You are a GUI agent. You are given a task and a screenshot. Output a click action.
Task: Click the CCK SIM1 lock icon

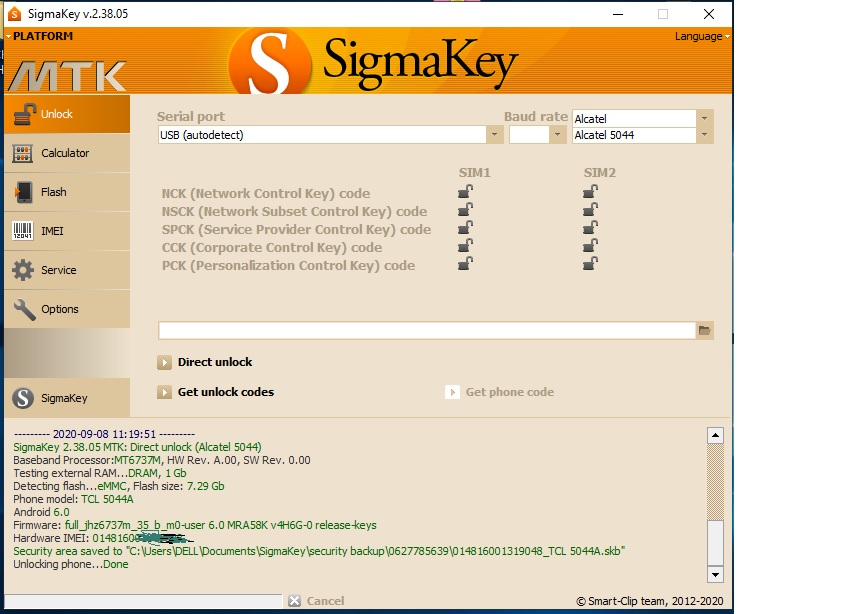click(465, 246)
